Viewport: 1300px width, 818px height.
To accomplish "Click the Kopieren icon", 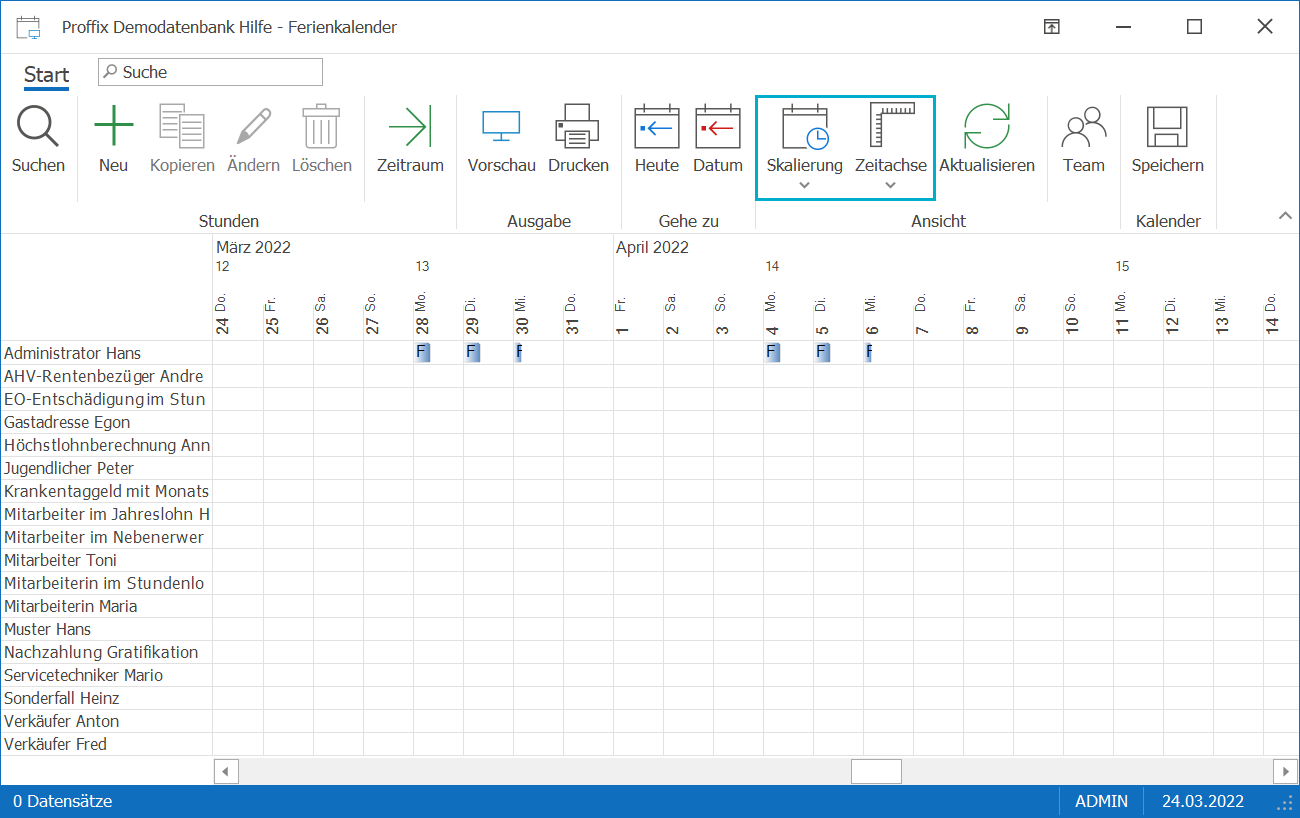I will click(182, 127).
